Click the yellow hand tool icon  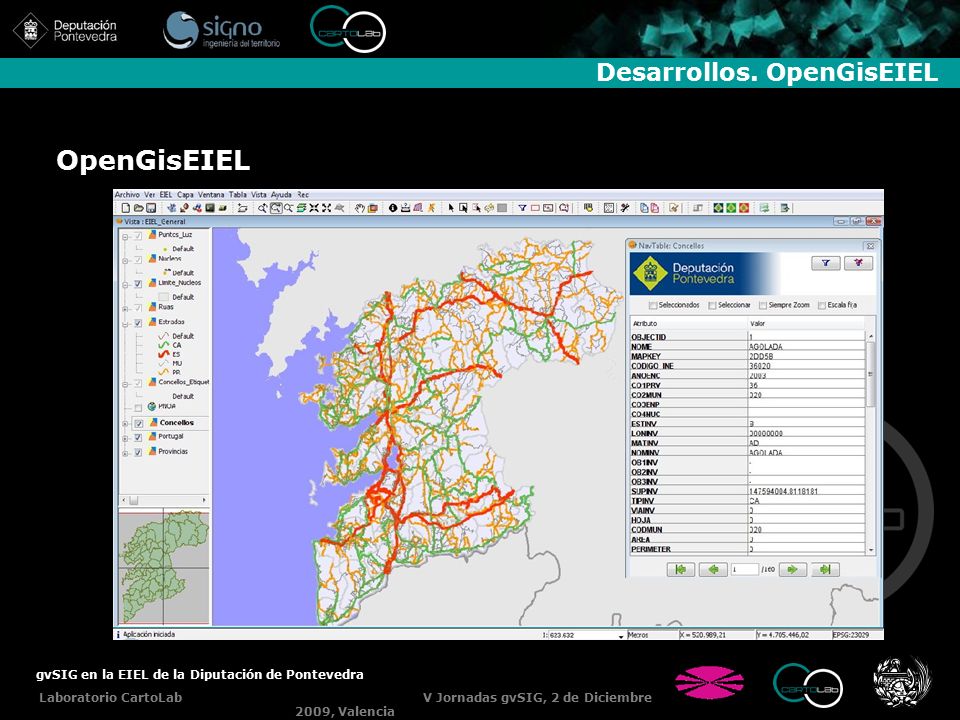click(x=588, y=208)
